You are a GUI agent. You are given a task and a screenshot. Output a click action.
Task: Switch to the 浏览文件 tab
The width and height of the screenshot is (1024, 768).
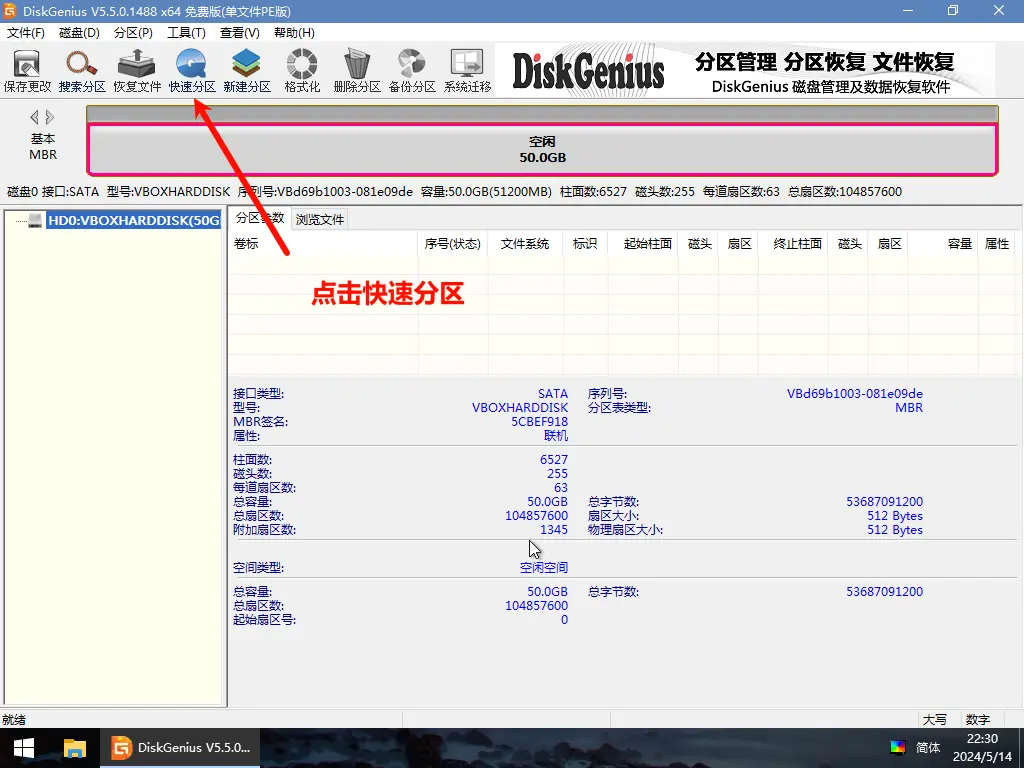[320, 219]
